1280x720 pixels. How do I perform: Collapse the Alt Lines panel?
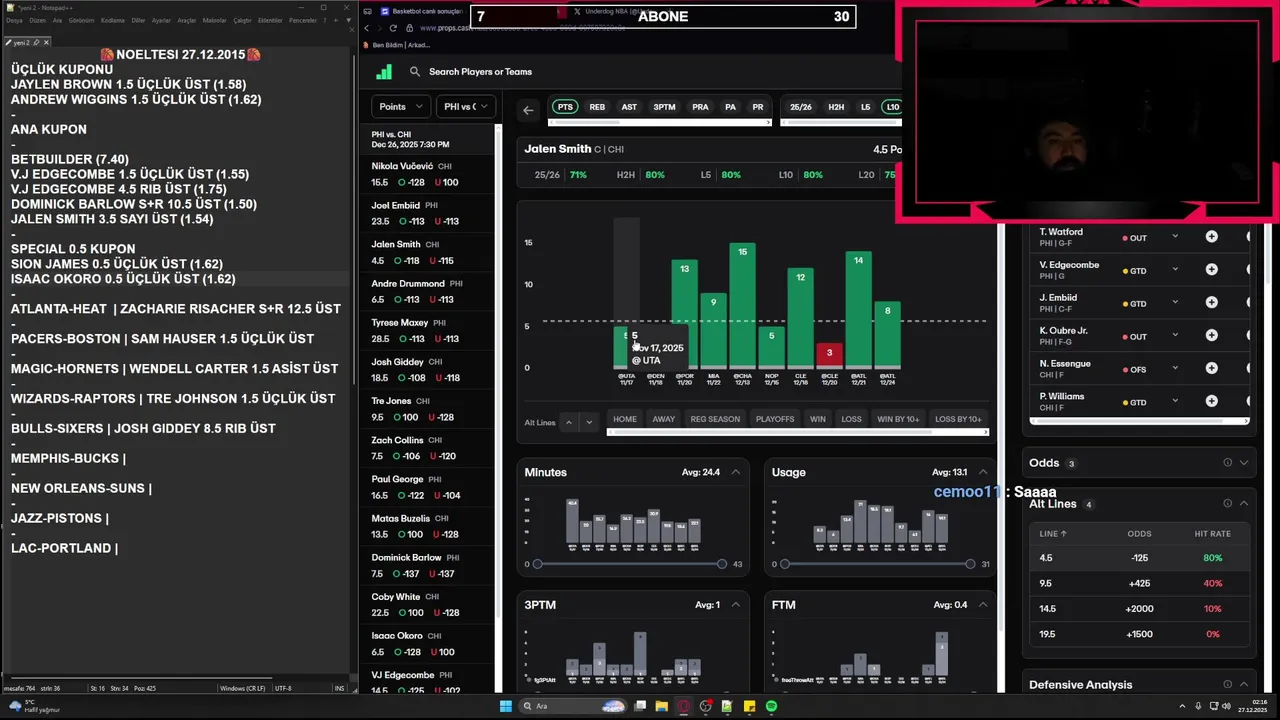coord(1244,504)
